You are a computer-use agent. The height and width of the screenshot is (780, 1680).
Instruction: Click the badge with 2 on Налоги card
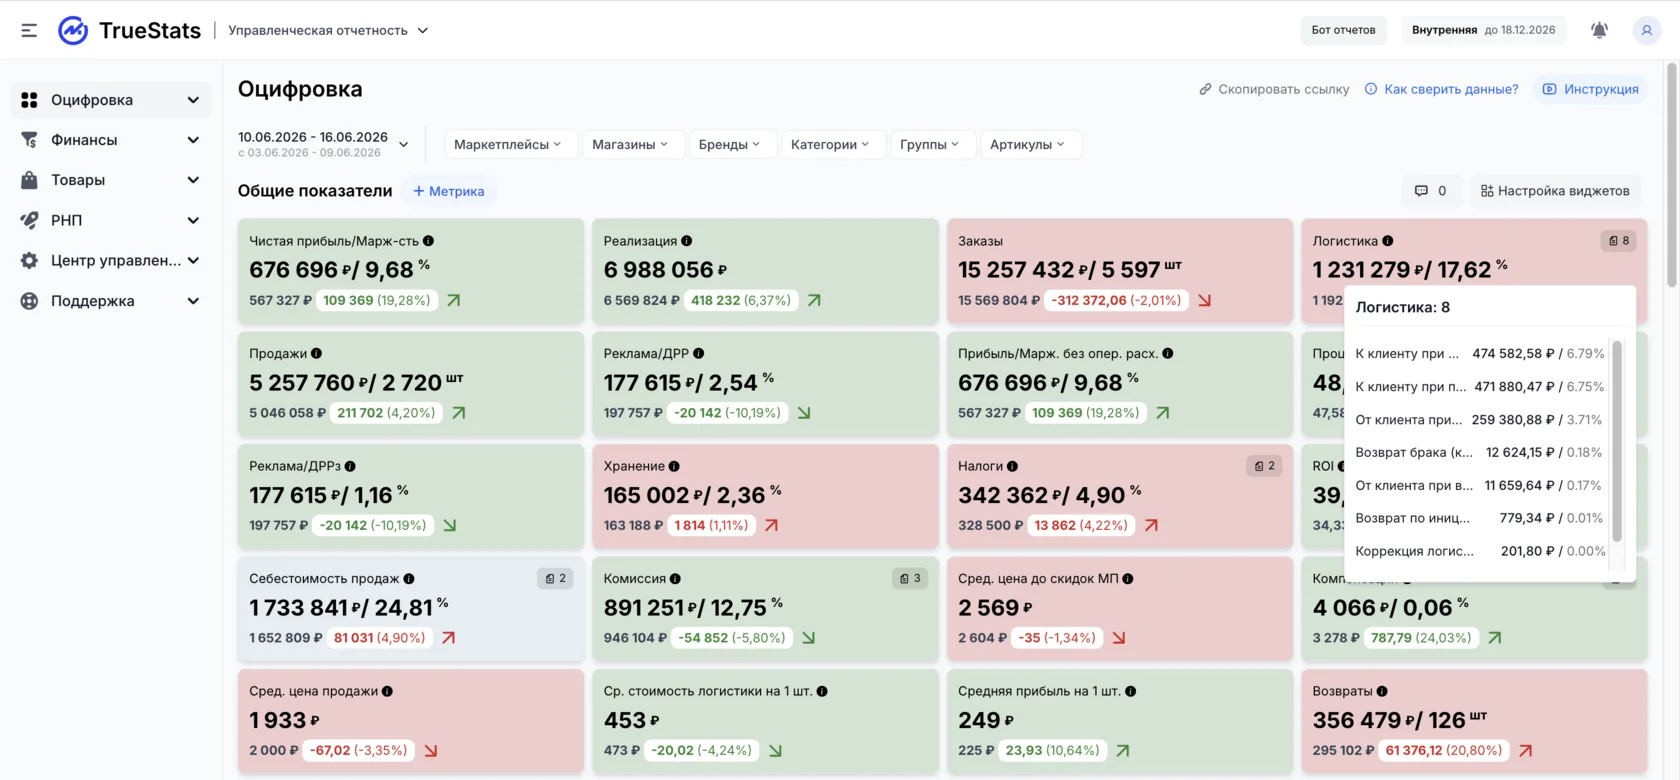point(1264,466)
